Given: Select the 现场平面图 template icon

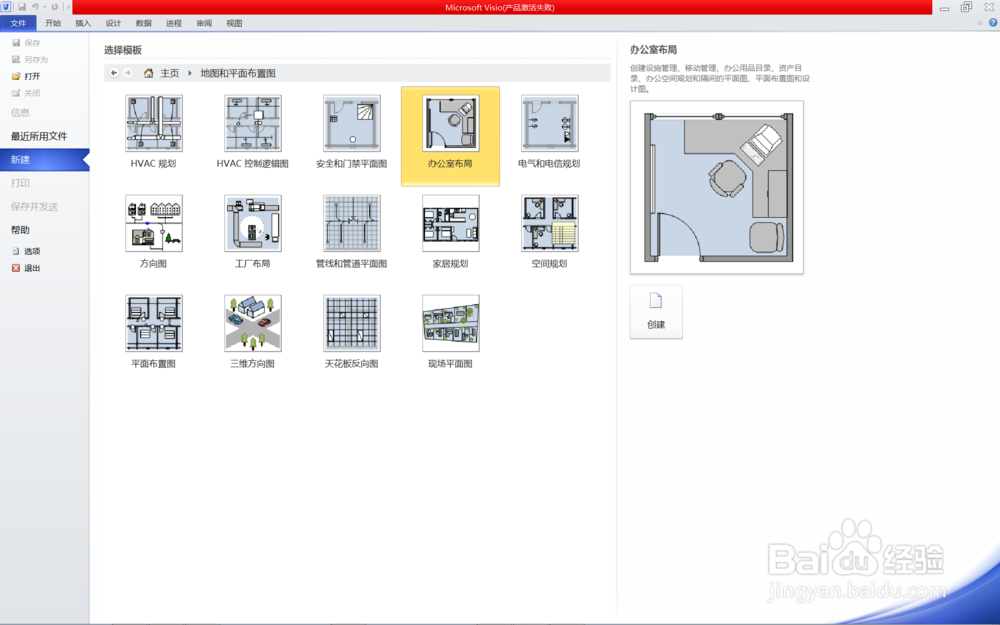Looking at the screenshot, I should tap(450, 323).
